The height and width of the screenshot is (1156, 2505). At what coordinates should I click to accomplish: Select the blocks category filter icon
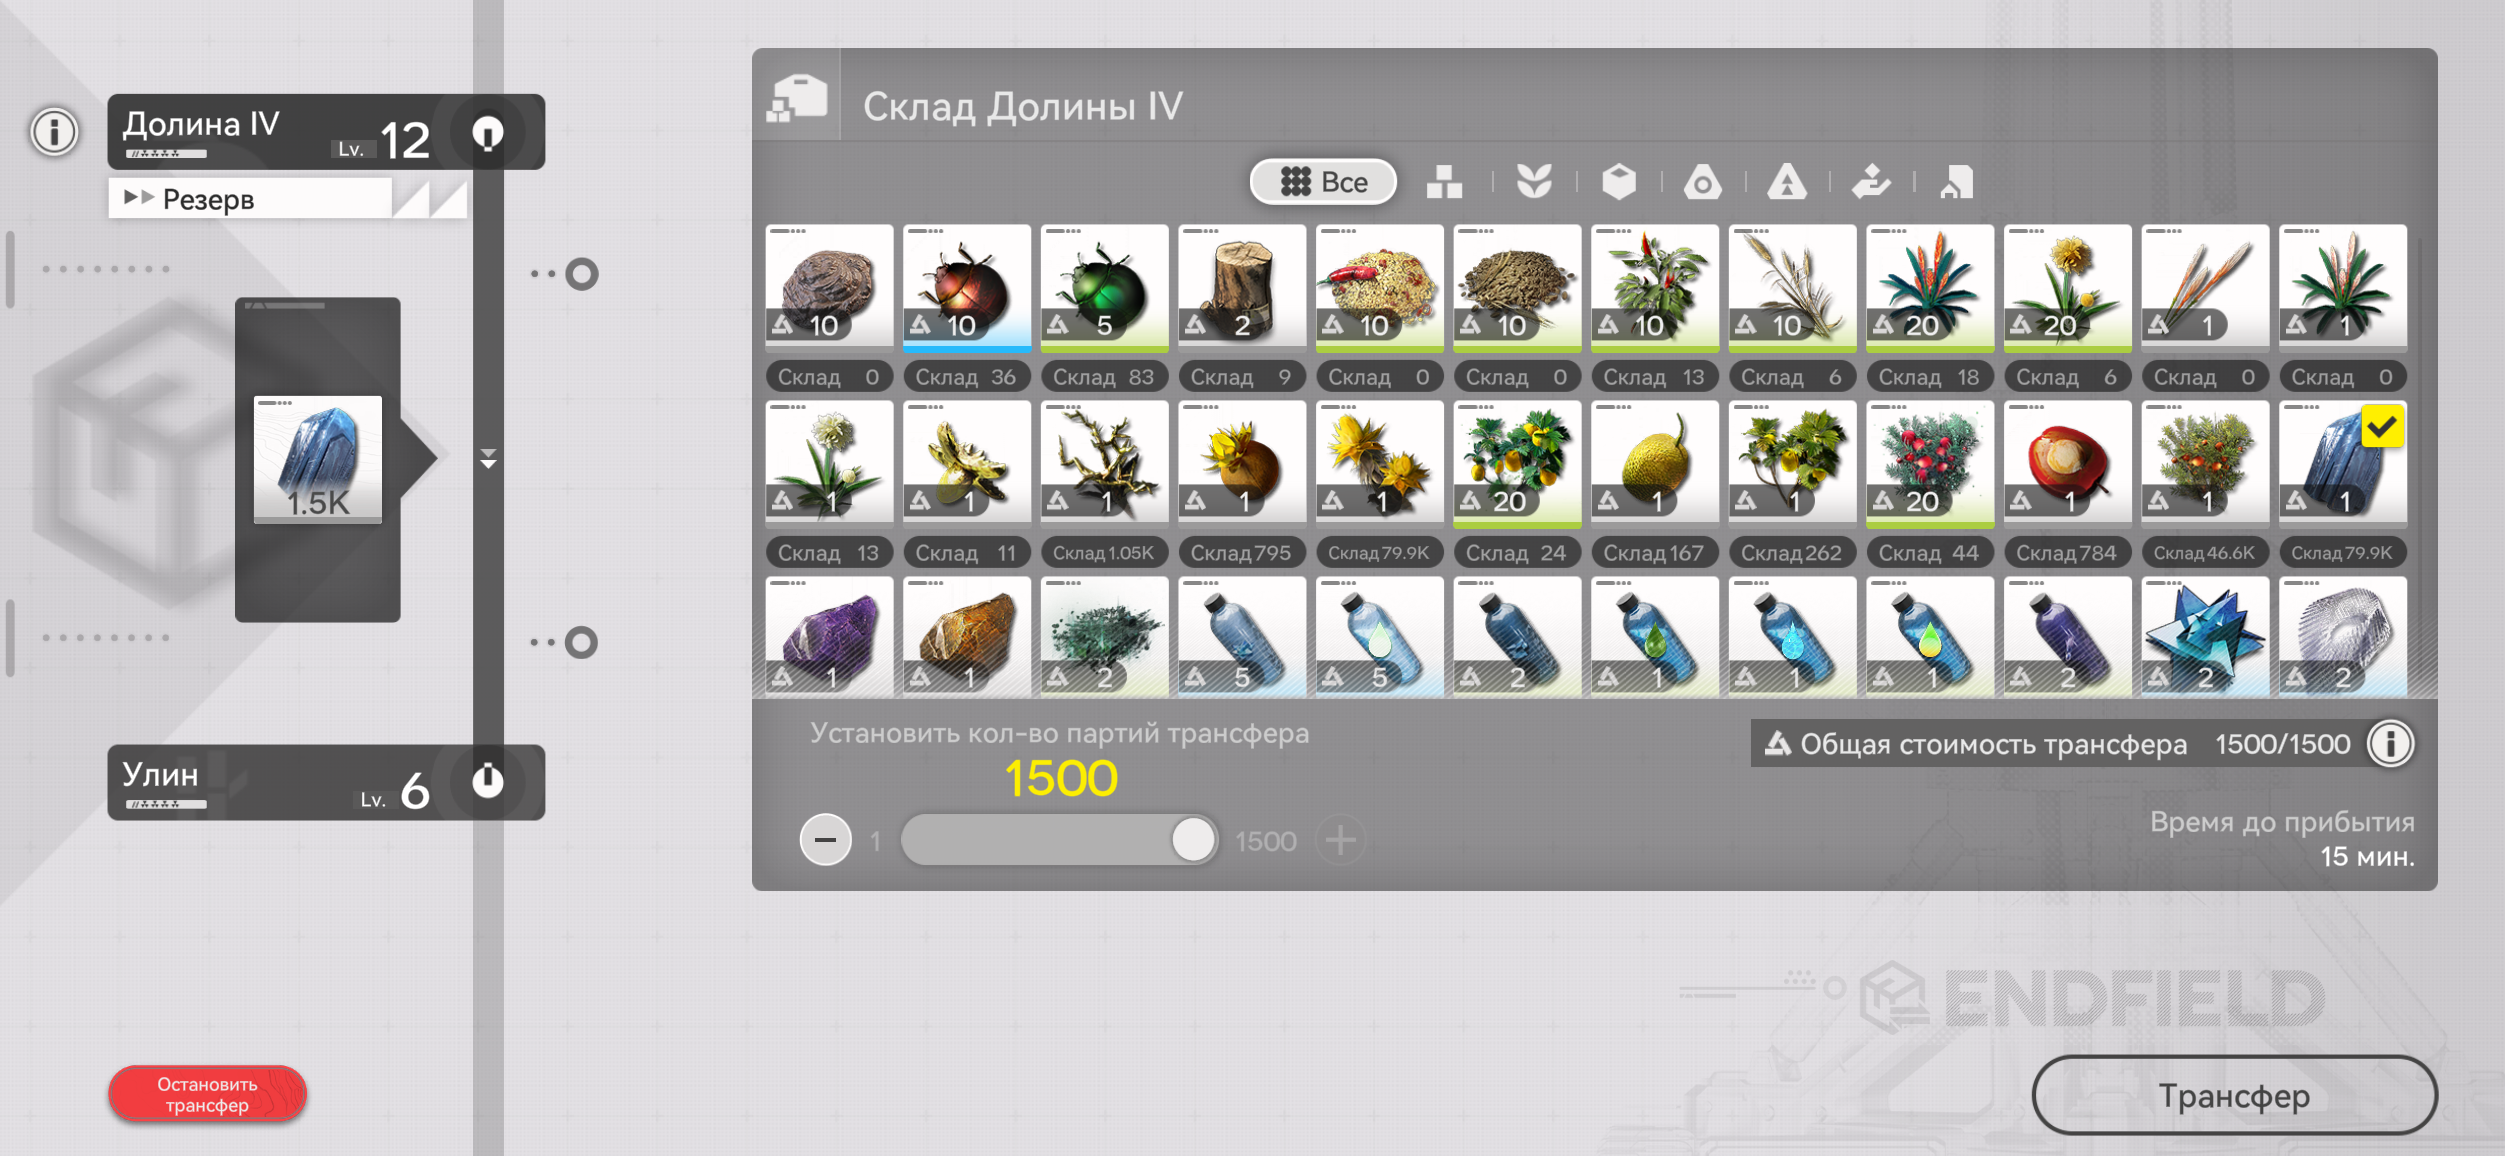[x=1444, y=182]
